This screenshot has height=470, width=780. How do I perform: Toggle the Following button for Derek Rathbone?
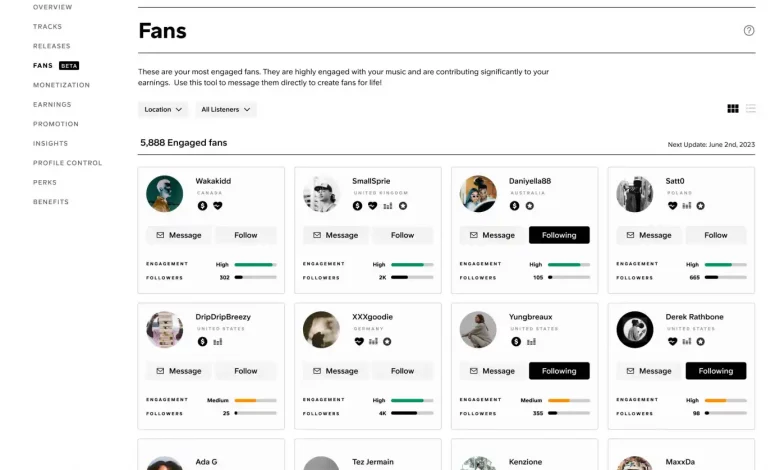pyautogui.click(x=716, y=371)
